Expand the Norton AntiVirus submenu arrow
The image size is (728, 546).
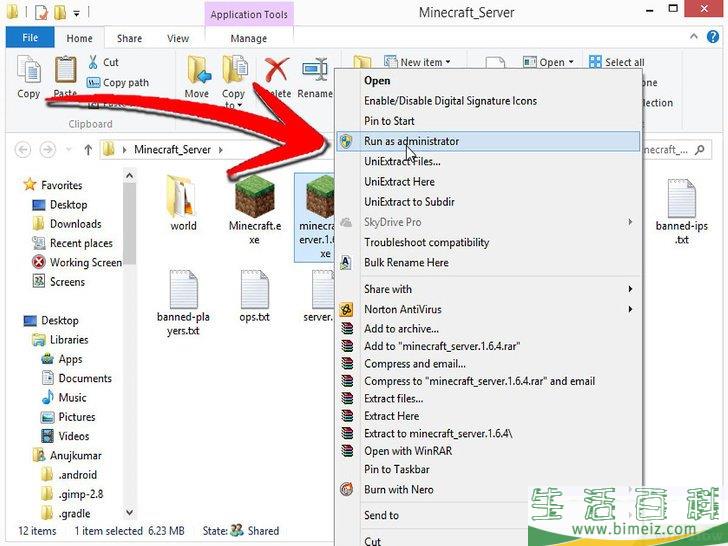point(630,309)
